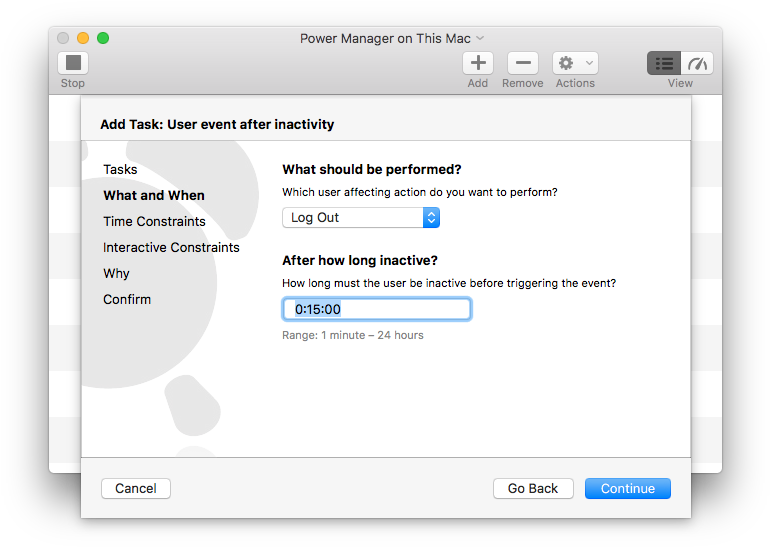Viewport: 770px width, 547px height.
Task: Select the Tasks step in sidebar
Action: [x=120, y=169]
